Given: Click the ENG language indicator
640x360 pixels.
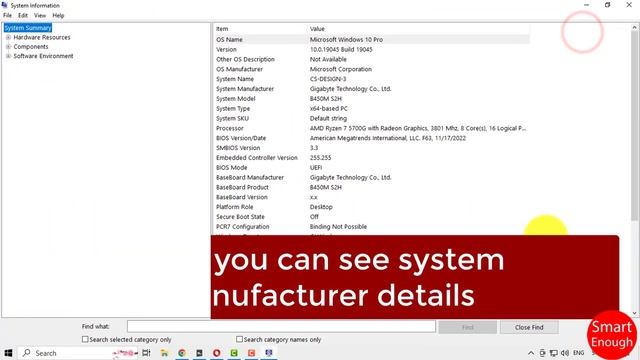Looking at the screenshot, I should pyautogui.click(x=578, y=353).
